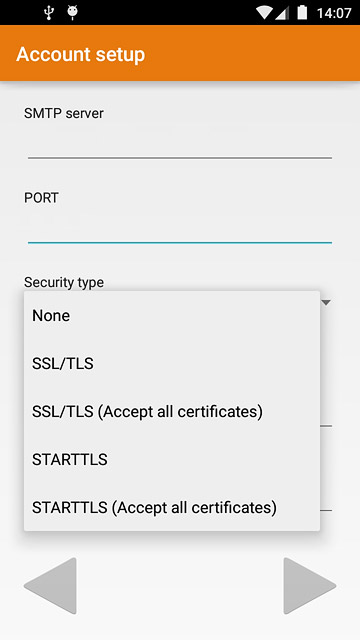This screenshot has height=640, width=360.
Task: Tap the 14:07 clock in status bar
Action: (x=334, y=13)
